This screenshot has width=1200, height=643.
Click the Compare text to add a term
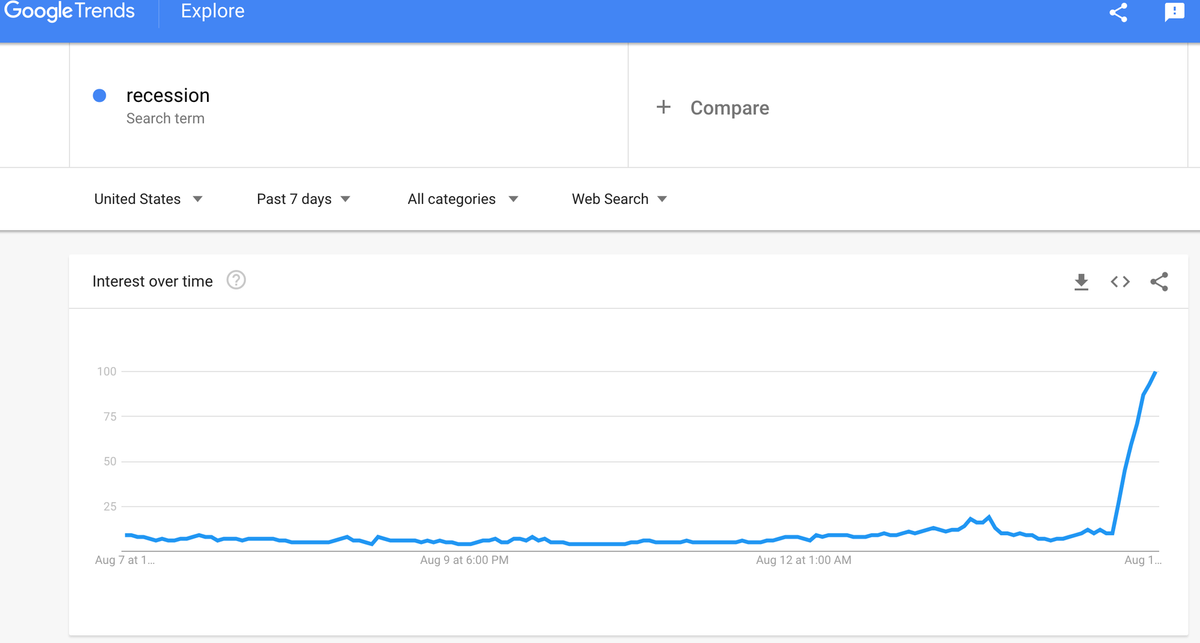pos(729,106)
